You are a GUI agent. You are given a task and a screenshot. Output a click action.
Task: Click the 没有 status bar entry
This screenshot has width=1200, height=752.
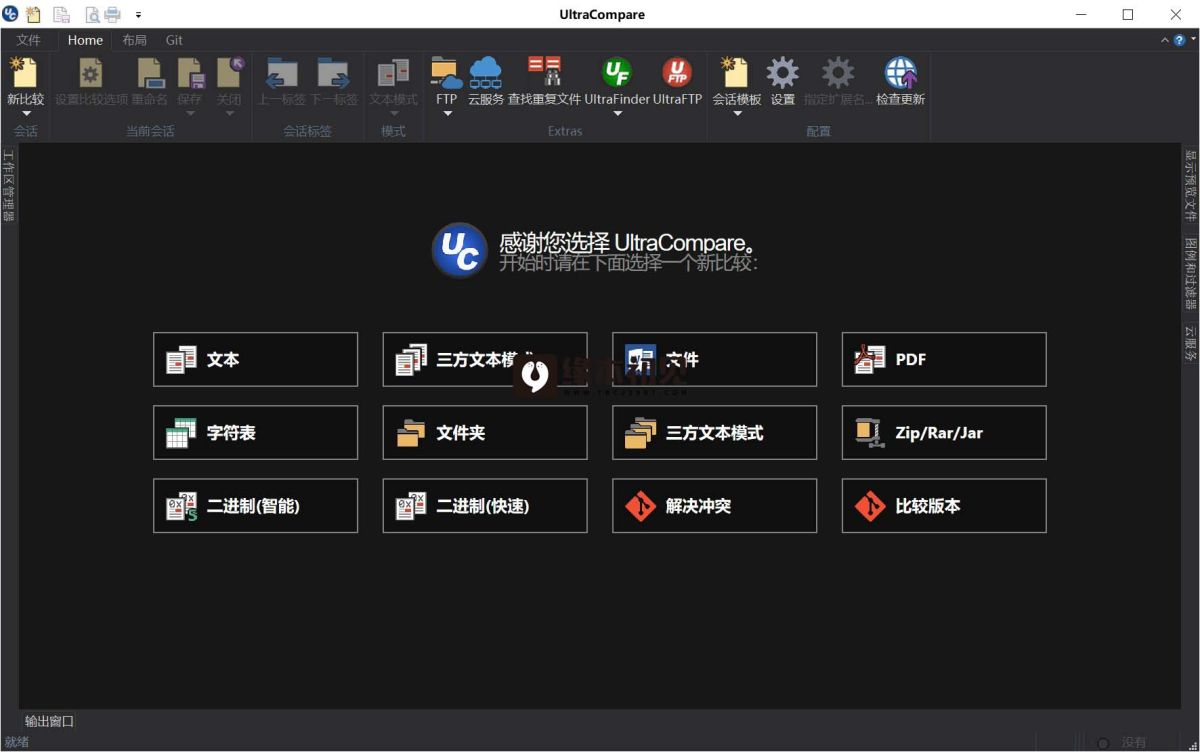tap(1133, 743)
